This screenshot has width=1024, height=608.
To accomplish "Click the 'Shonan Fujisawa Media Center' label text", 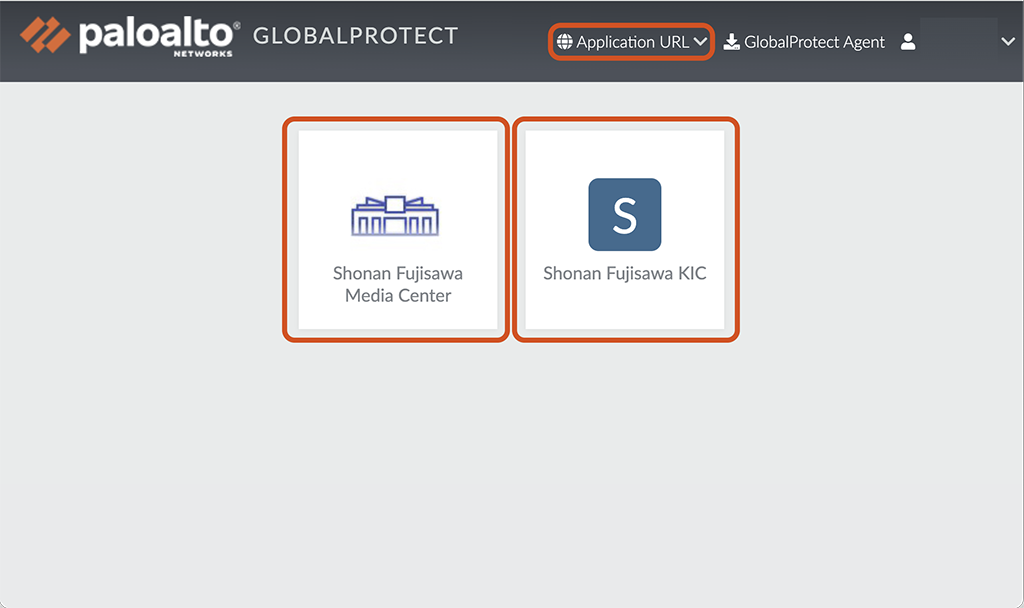I will (398, 284).
